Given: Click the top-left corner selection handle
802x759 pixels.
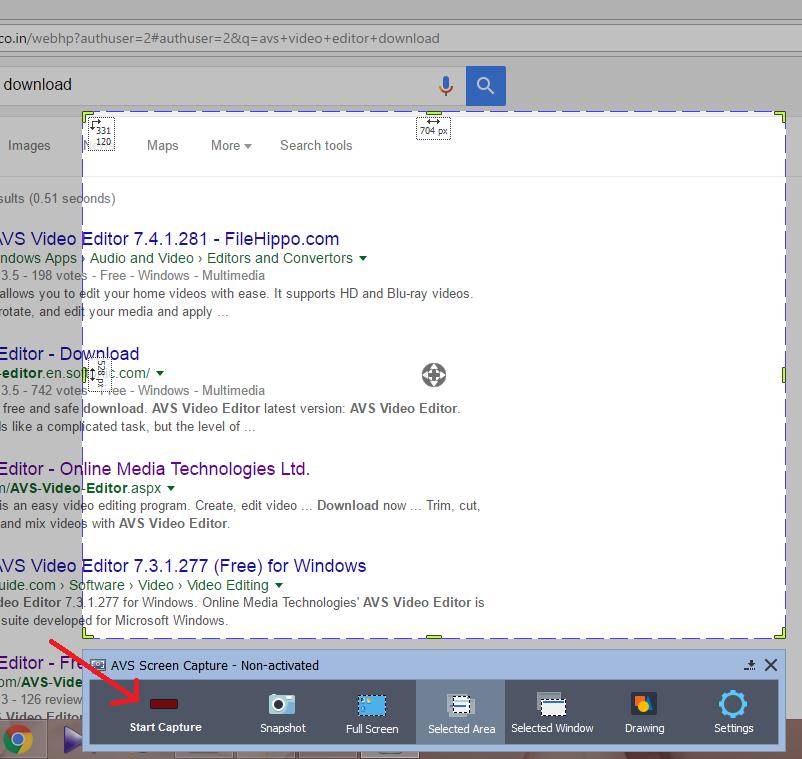Looking at the screenshot, I should 87,117.
